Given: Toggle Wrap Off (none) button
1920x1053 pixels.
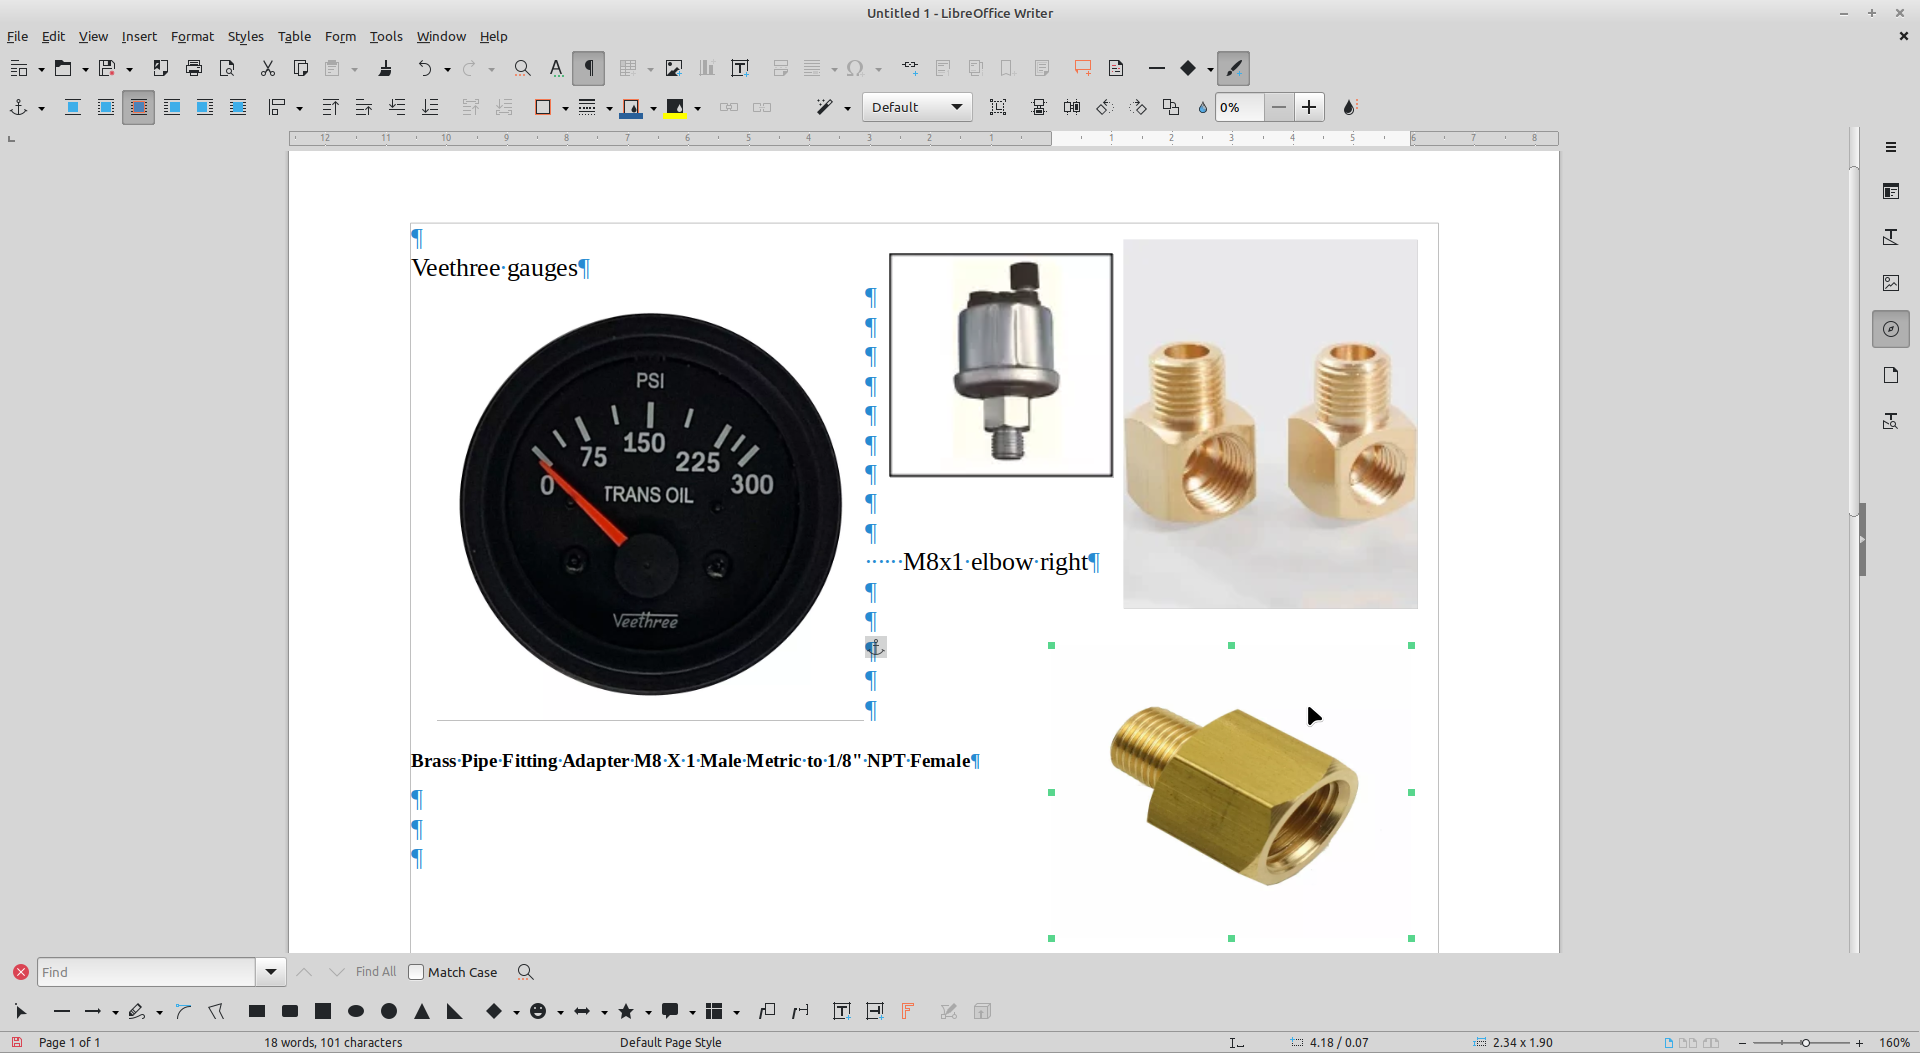Looking at the screenshot, I should [73, 107].
